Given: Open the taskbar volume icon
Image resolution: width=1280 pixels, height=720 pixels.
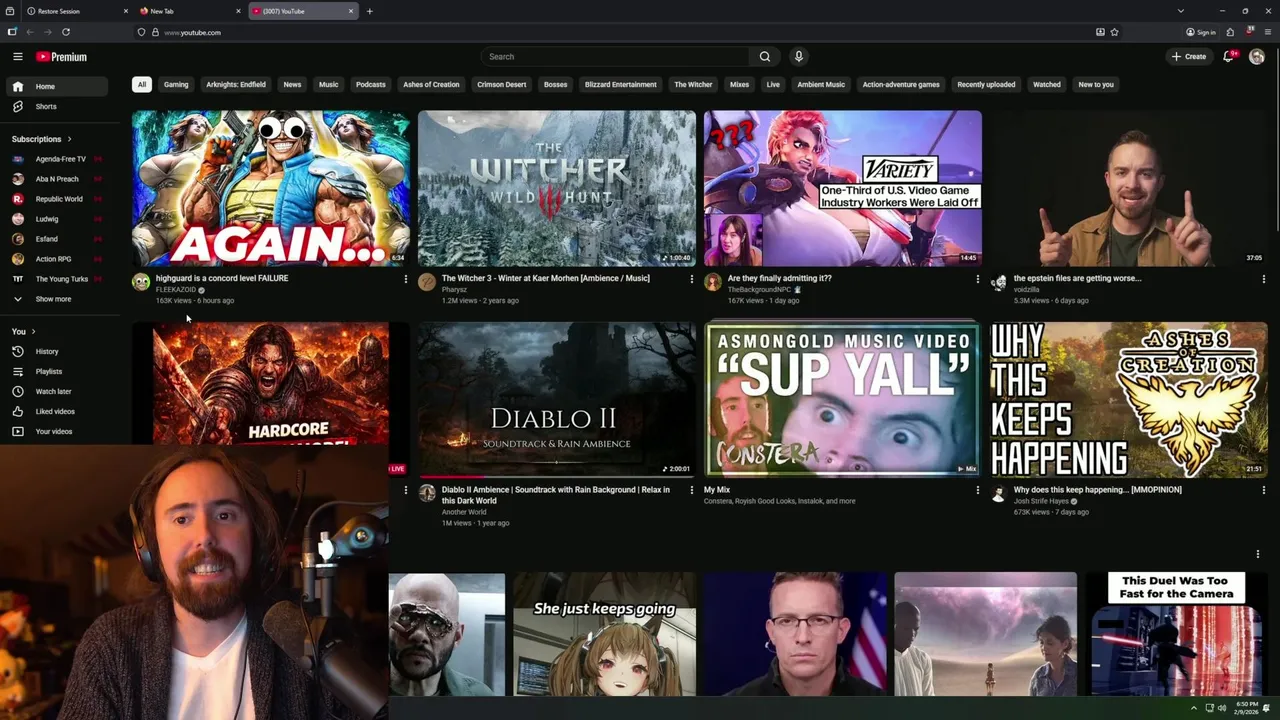Looking at the screenshot, I should pyautogui.click(x=1221, y=708).
